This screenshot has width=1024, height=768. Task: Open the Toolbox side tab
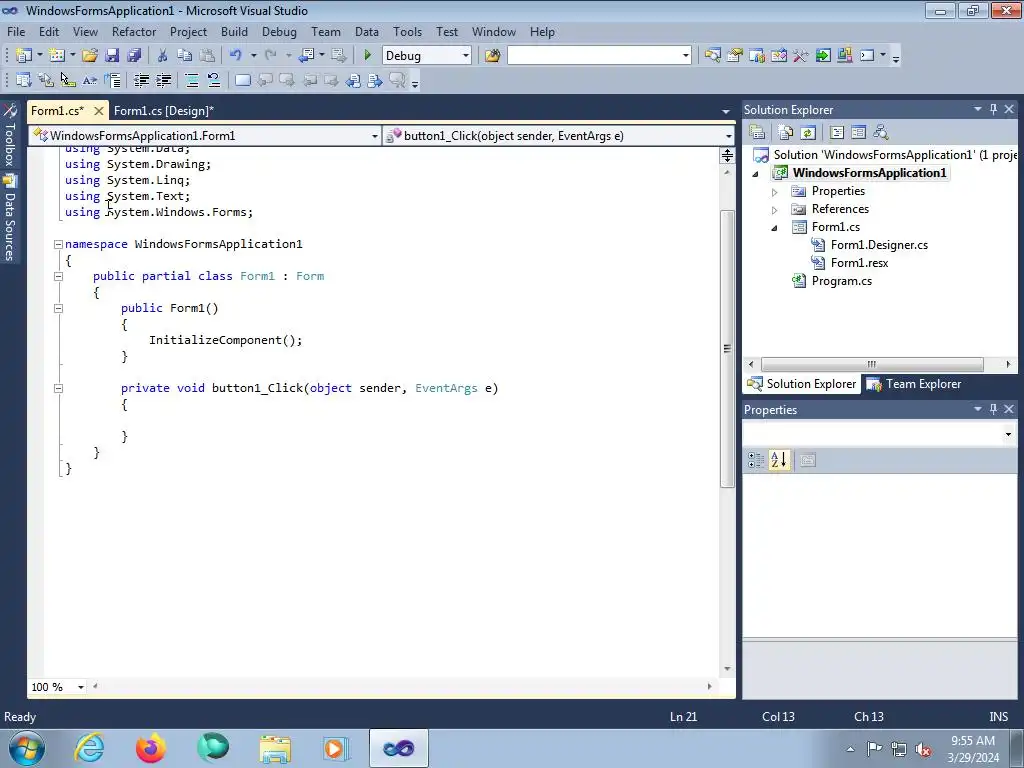coord(10,135)
